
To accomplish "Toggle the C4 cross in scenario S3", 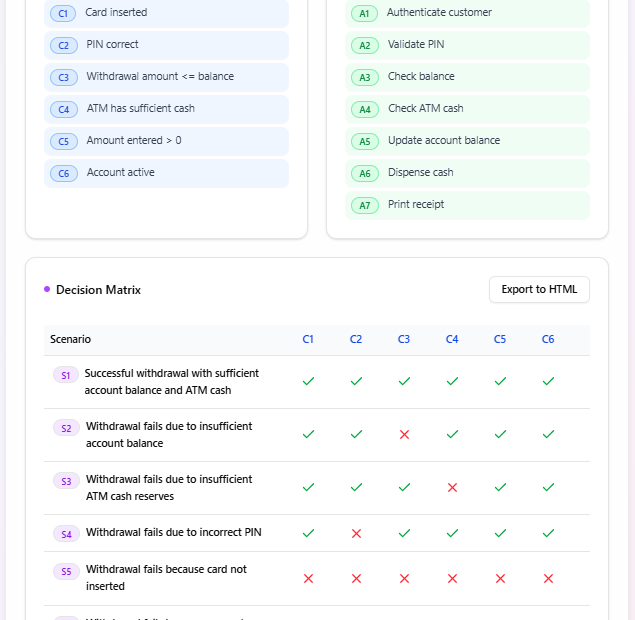I will (452, 487).
